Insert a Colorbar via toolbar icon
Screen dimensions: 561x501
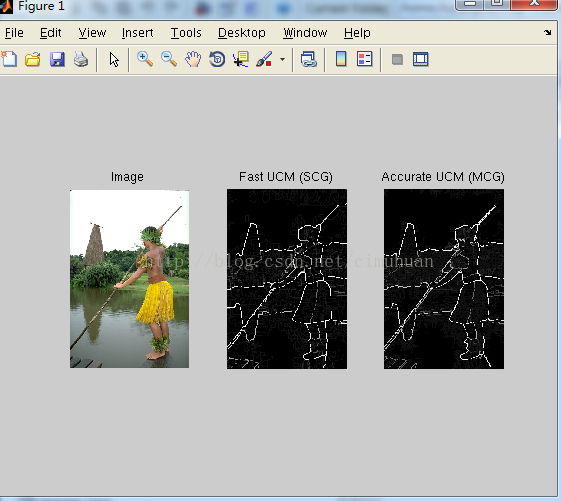pyautogui.click(x=341, y=59)
